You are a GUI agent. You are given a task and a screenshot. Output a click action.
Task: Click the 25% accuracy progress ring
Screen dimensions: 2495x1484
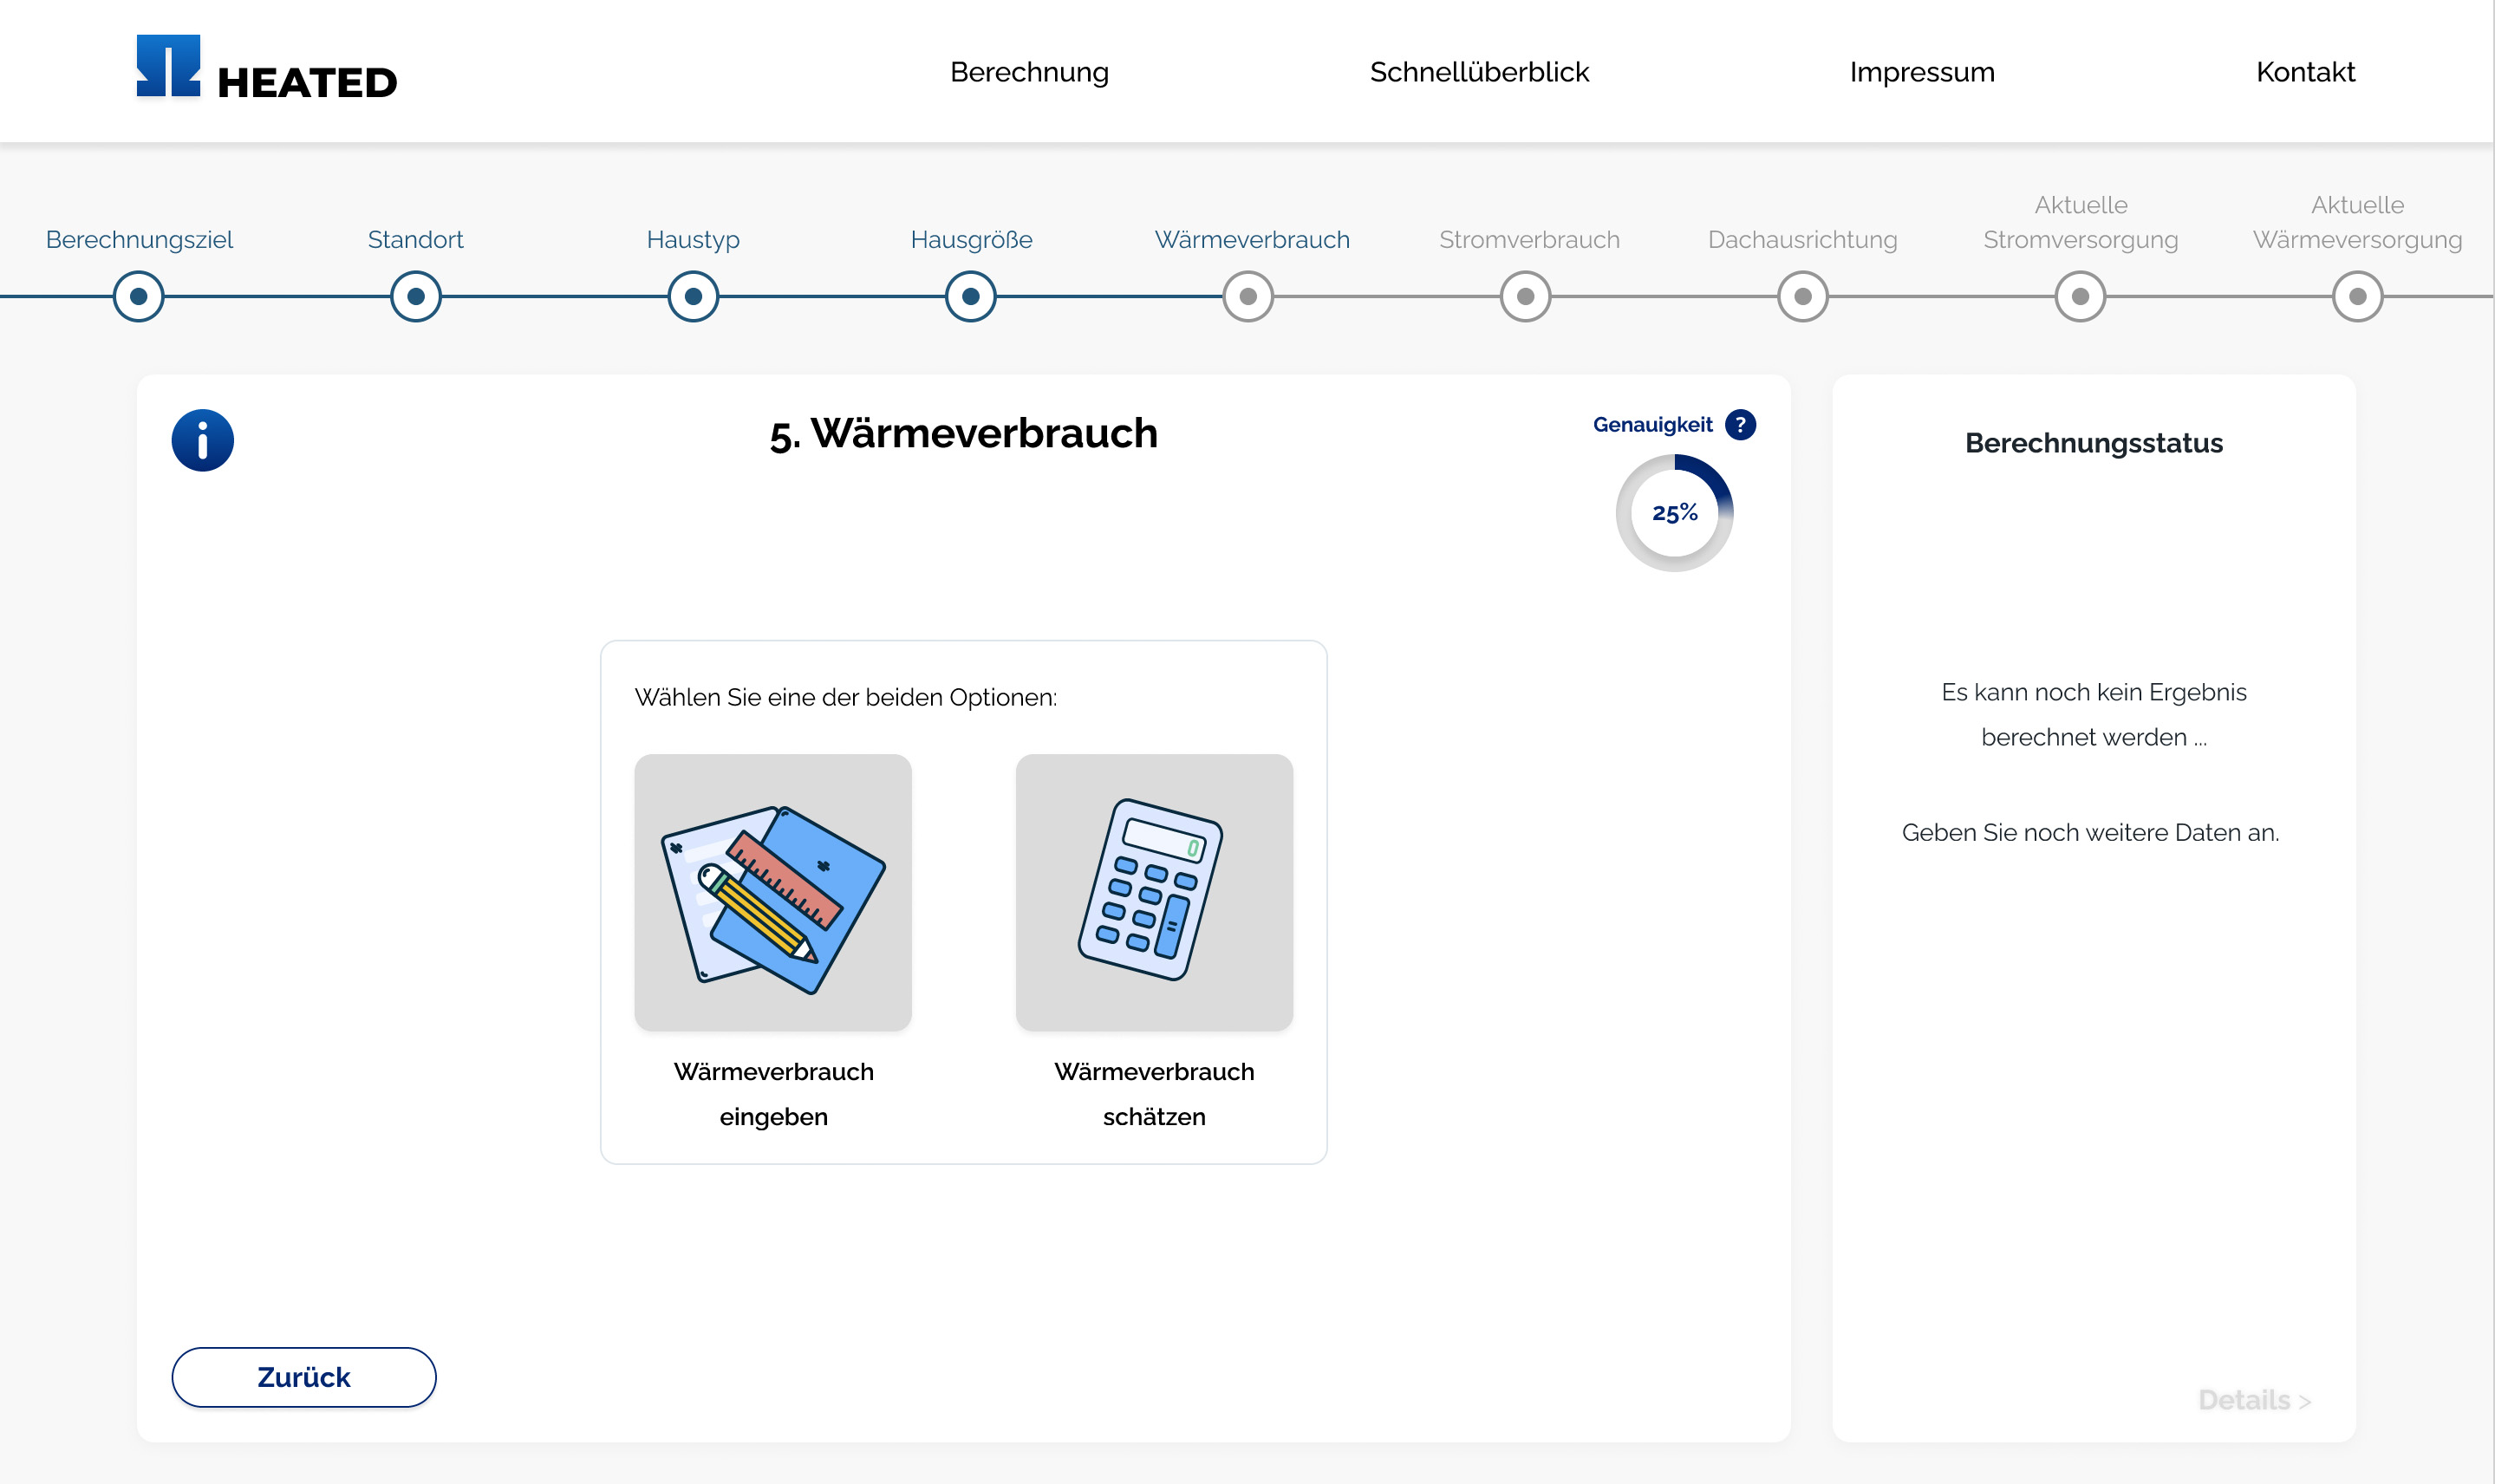[1674, 513]
